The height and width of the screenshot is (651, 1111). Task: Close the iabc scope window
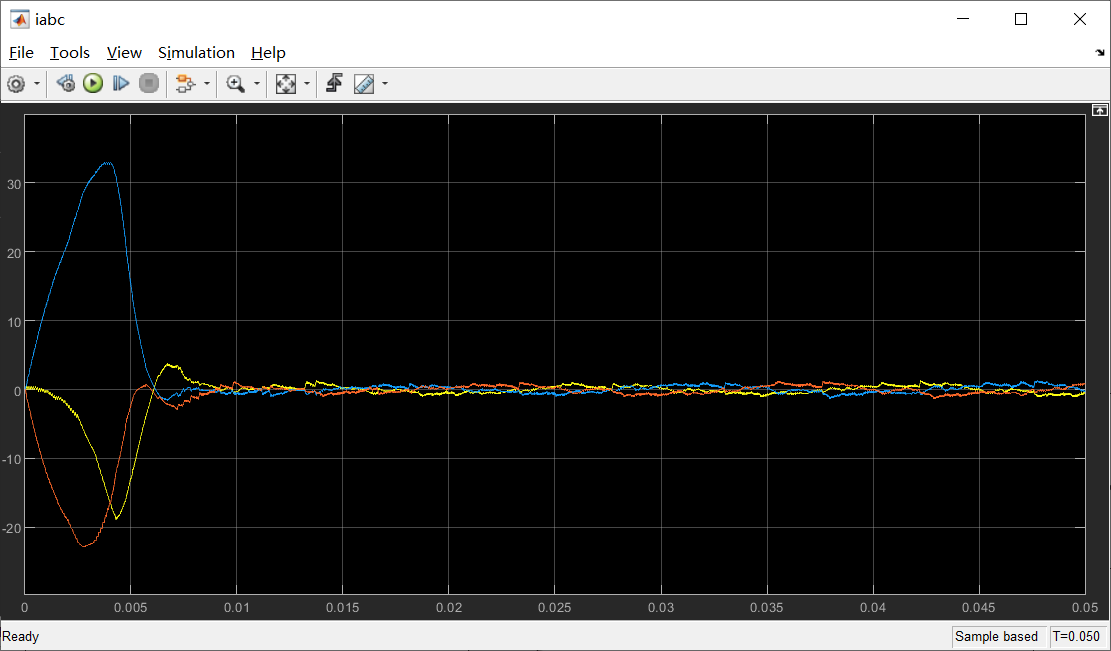[x=1080, y=19]
